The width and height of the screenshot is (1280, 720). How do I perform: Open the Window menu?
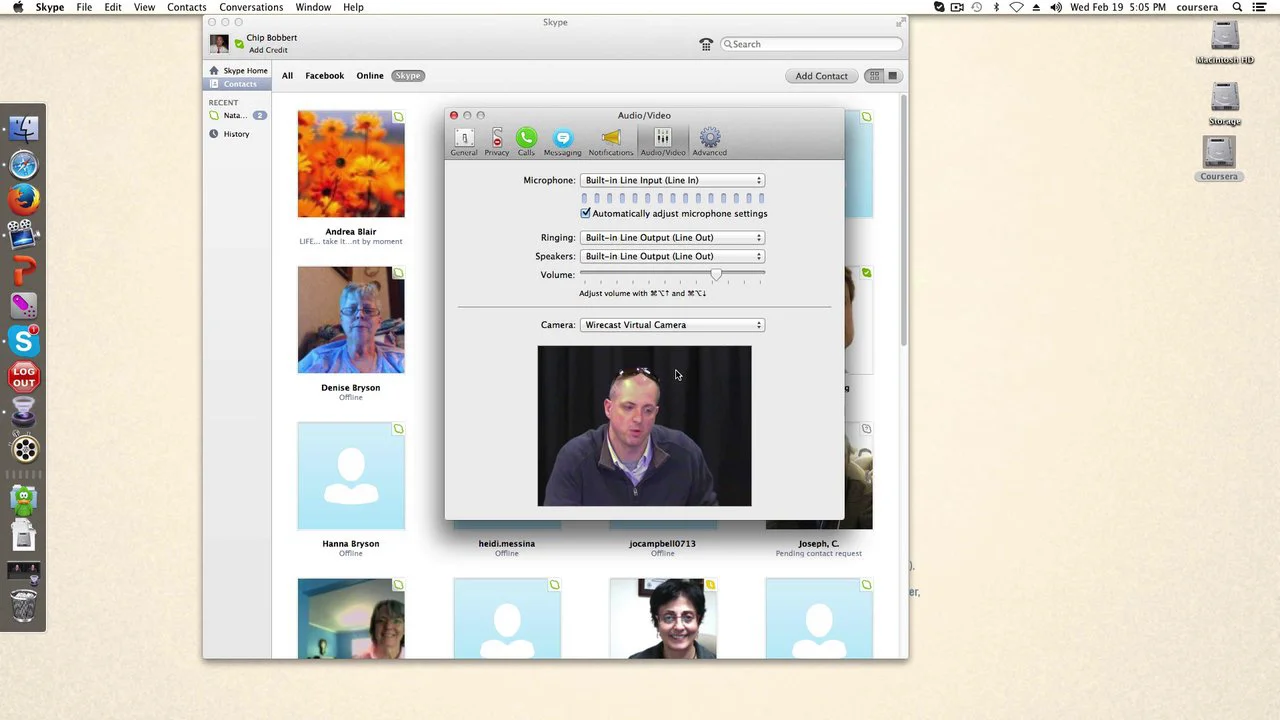click(x=313, y=7)
